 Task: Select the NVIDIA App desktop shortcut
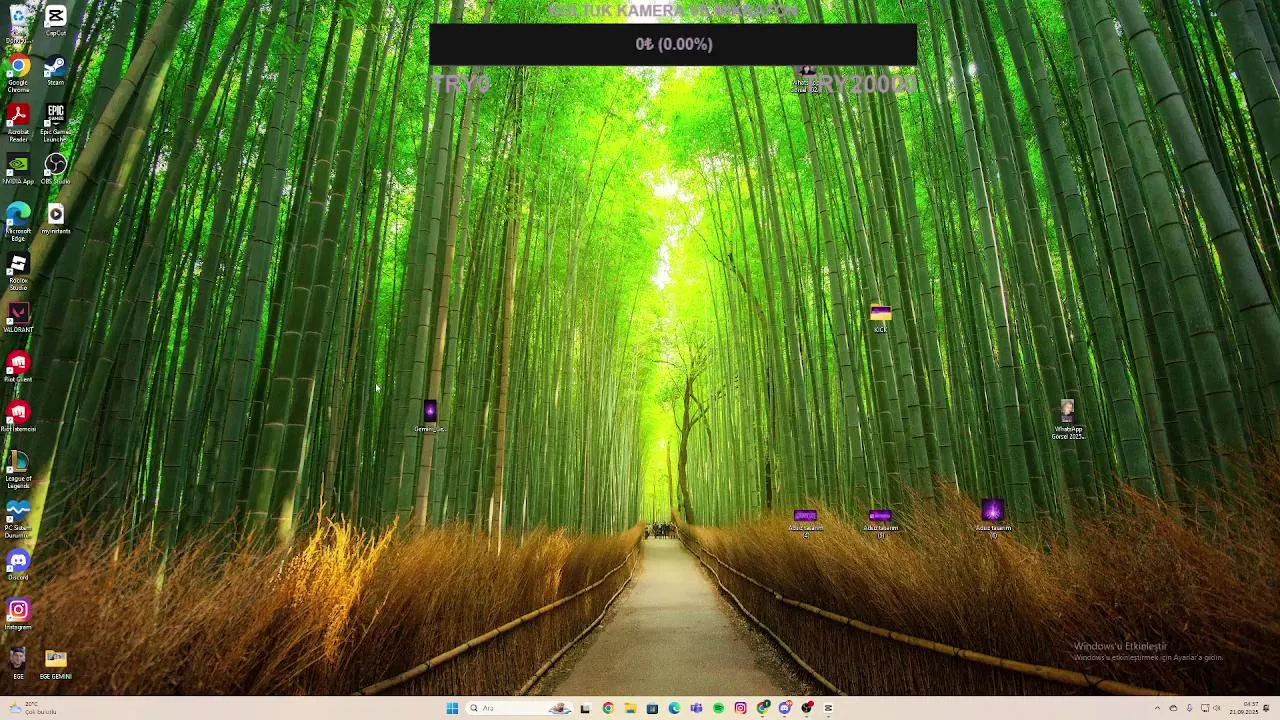[x=18, y=170]
